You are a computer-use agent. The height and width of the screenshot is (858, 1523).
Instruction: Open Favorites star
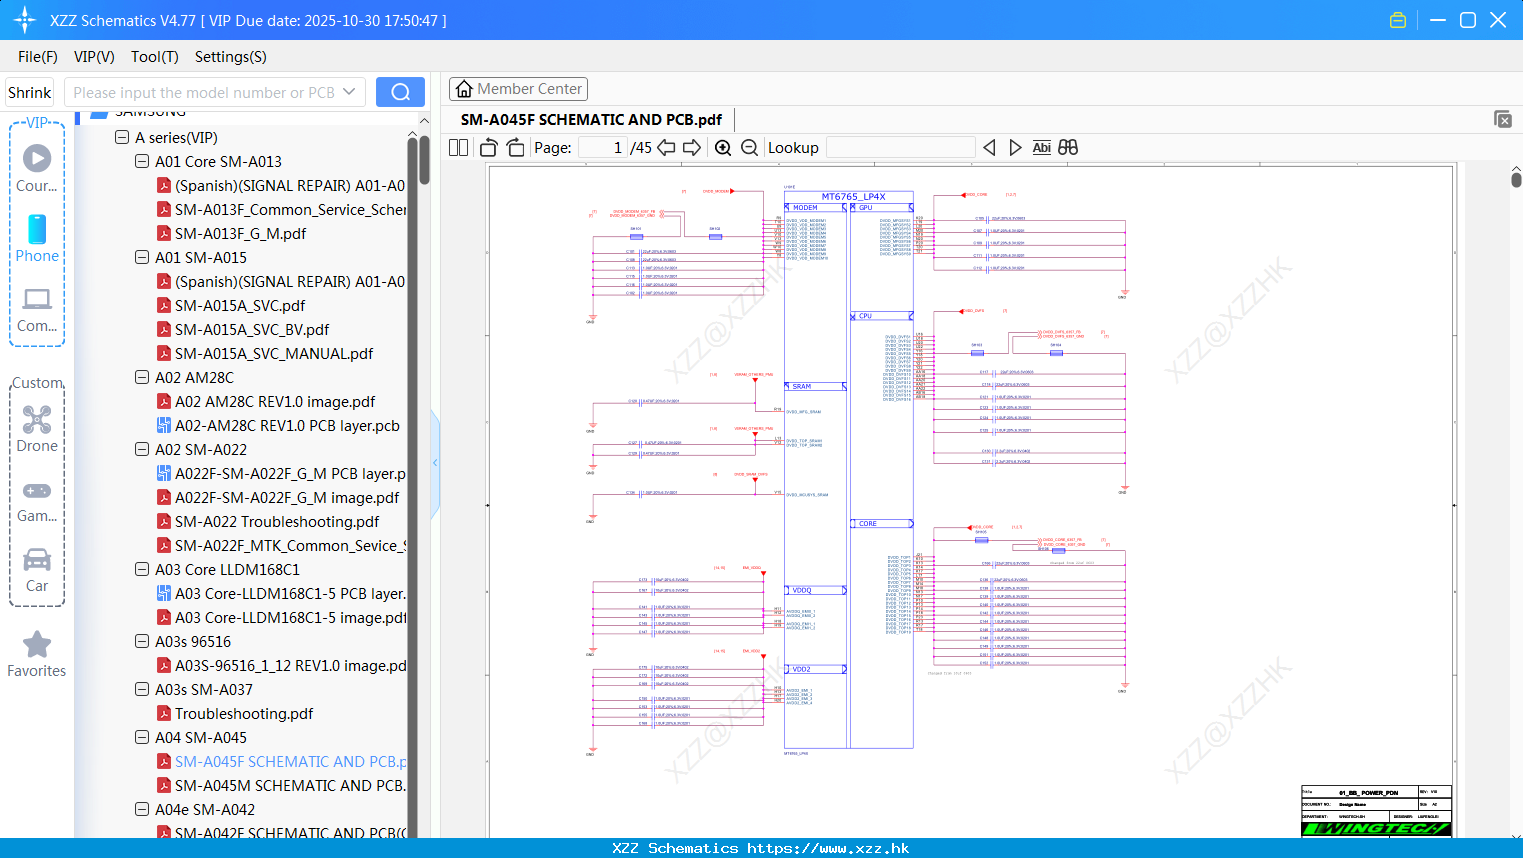click(x=37, y=655)
